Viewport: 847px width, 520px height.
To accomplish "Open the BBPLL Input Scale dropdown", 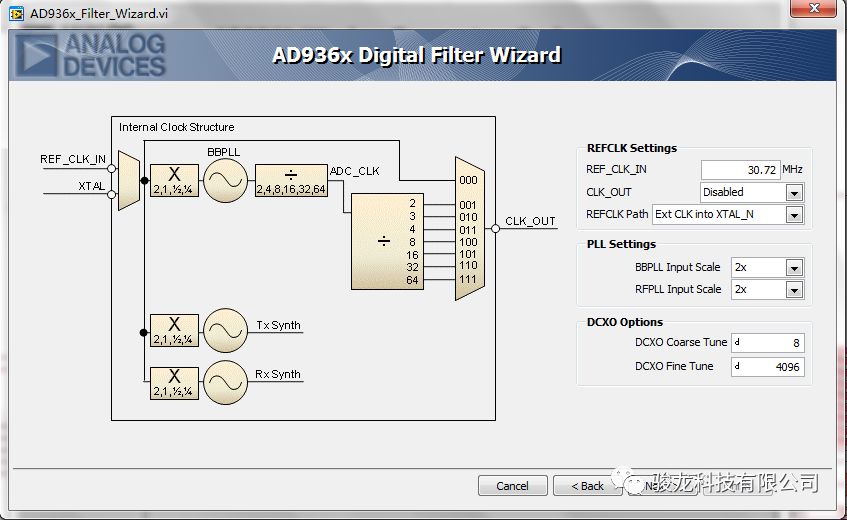I will pos(767,268).
